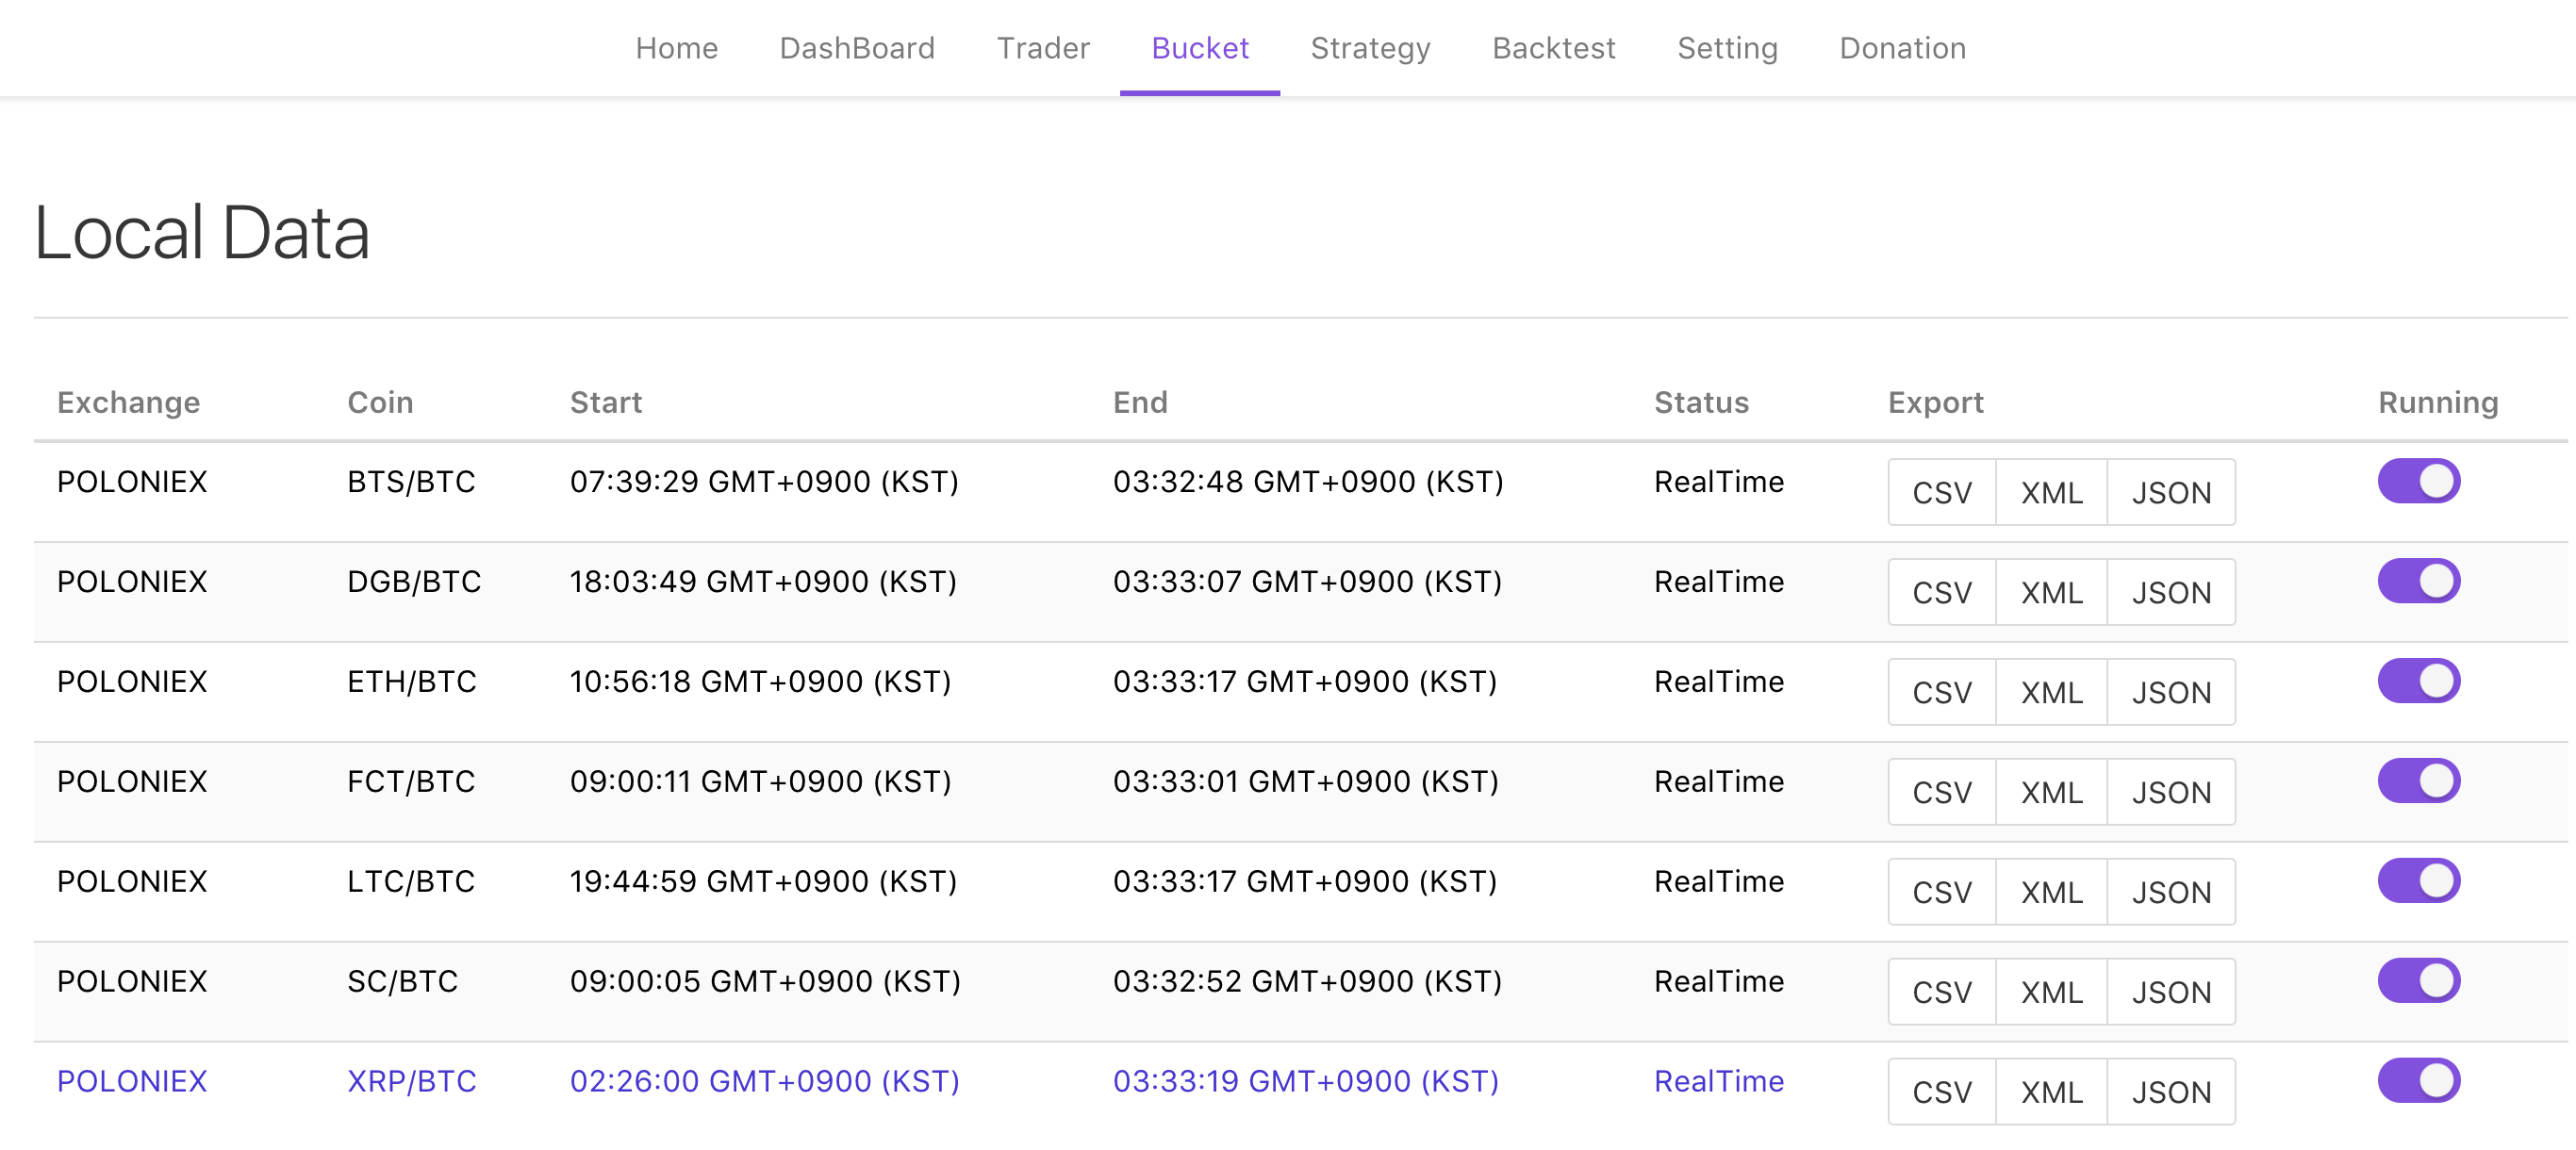Viewport: 2576px width, 1150px height.
Task: Disable Running switch for ETH/BTC
Action: (2418, 681)
